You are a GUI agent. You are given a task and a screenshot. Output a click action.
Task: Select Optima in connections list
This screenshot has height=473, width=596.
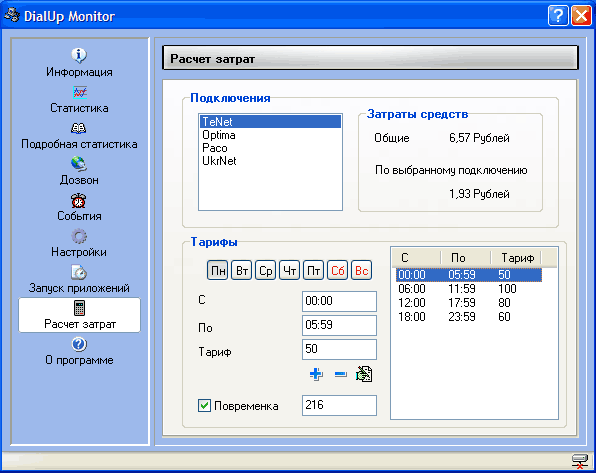pos(270,135)
